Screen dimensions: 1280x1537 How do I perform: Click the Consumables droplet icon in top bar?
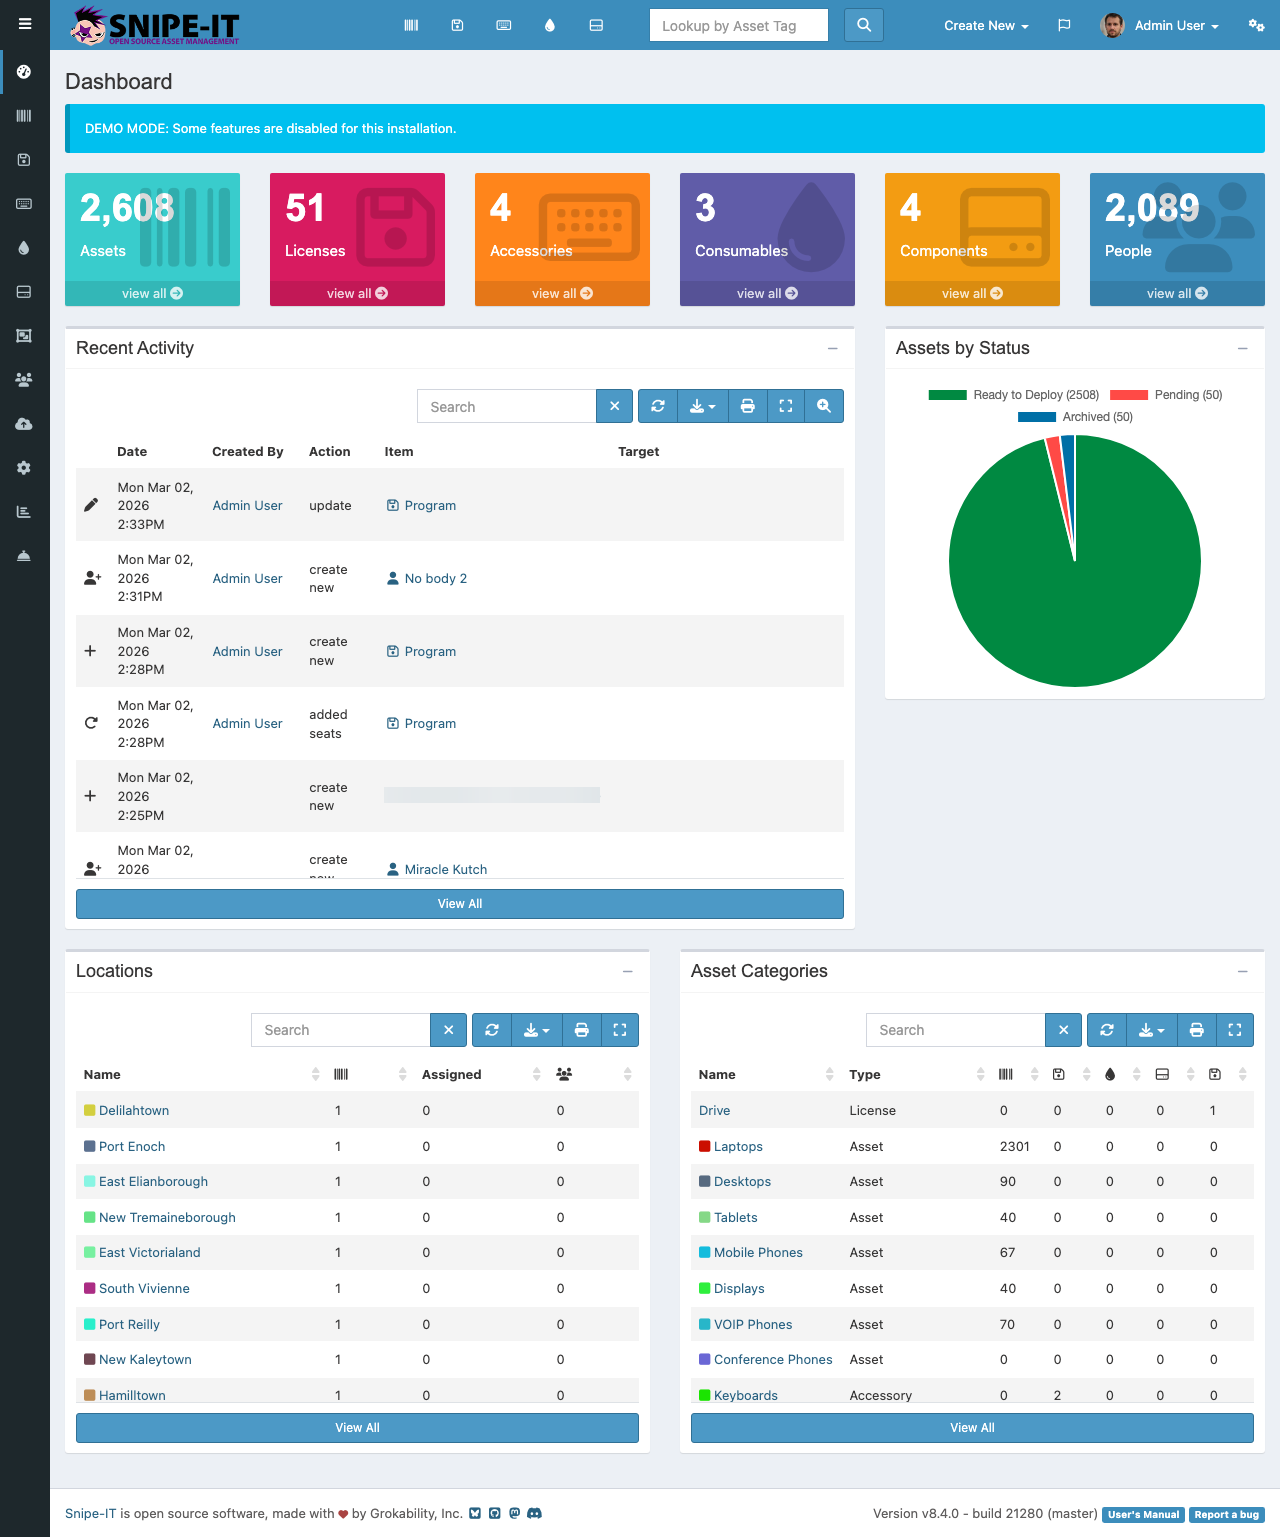pos(550,25)
